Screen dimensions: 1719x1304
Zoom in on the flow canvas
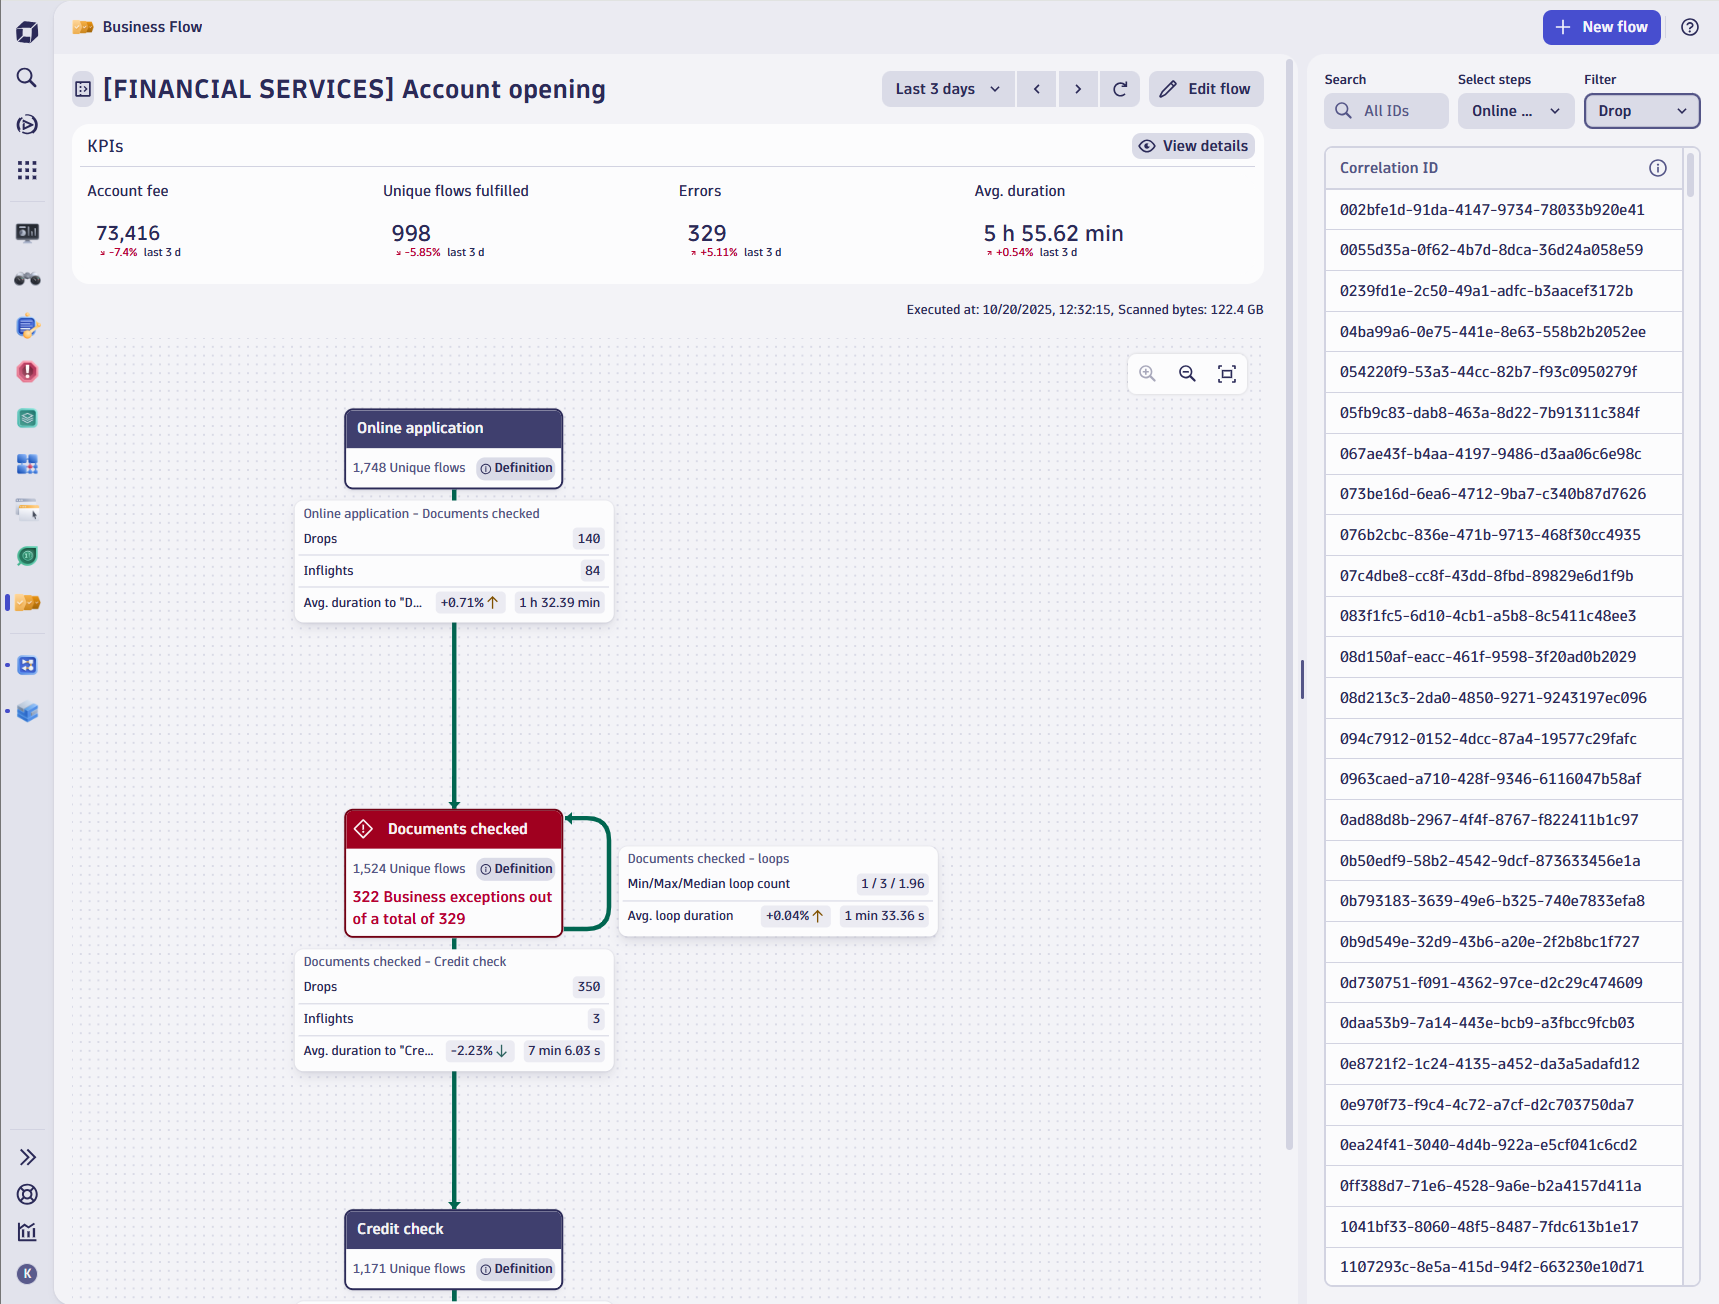pos(1147,374)
